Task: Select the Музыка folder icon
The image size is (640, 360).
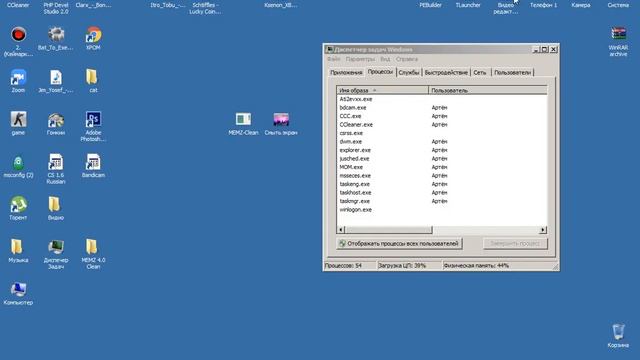Action: [x=17, y=247]
